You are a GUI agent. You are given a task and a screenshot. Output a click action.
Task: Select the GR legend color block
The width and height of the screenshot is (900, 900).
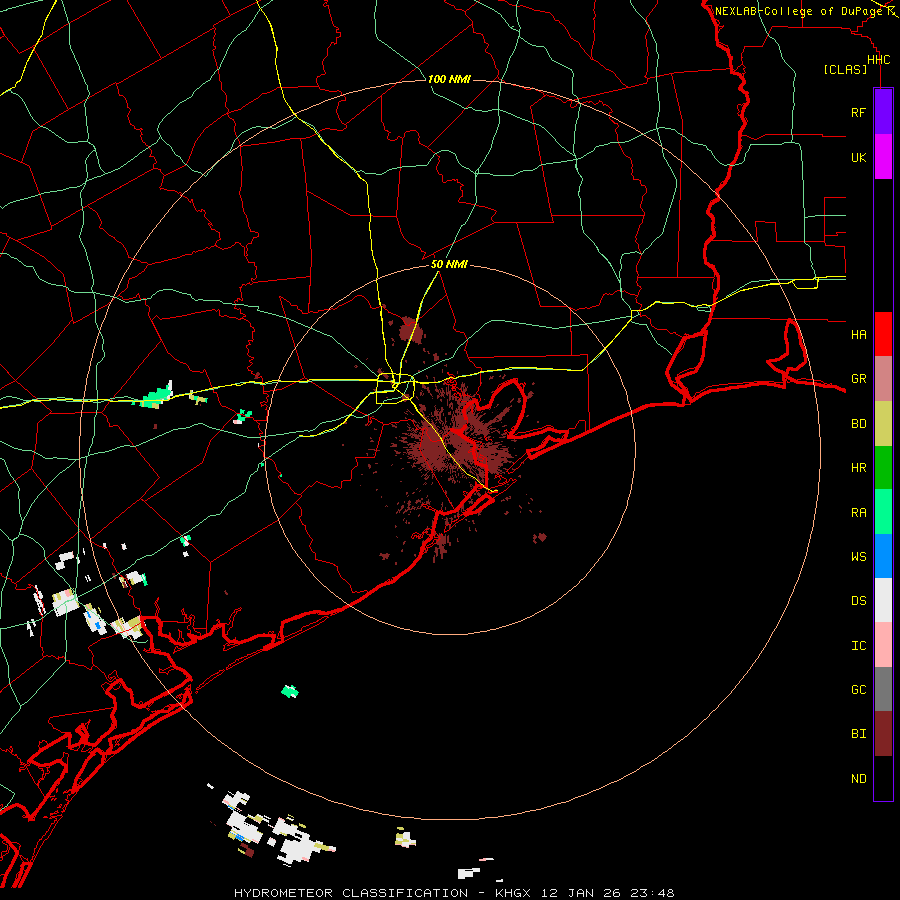[883, 379]
